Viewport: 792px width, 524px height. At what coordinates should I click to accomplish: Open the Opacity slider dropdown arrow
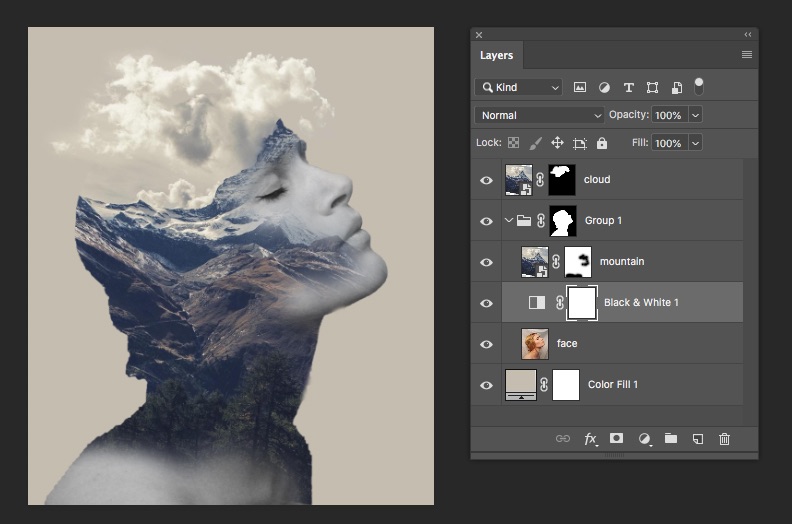click(x=696, y=115)
